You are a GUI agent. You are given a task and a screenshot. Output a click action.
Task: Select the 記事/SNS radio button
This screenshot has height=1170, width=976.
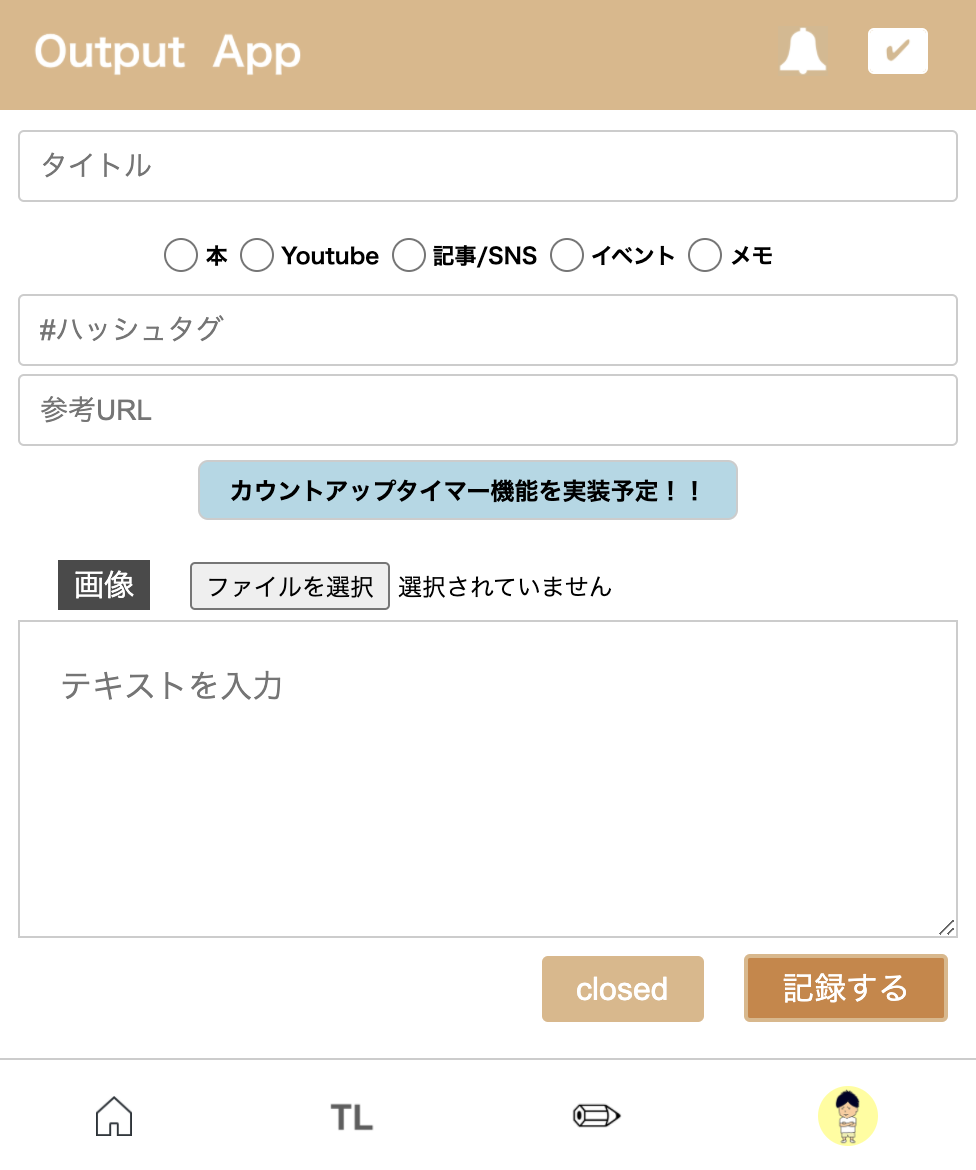(409, 256)
